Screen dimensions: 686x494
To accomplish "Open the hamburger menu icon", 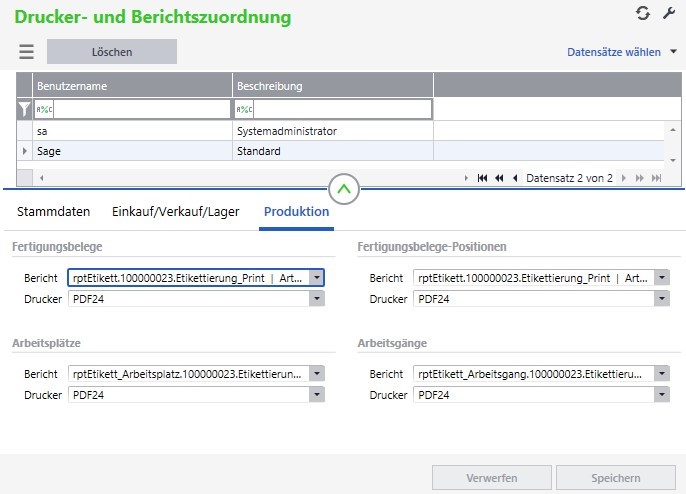I will [x=26, y=52].
